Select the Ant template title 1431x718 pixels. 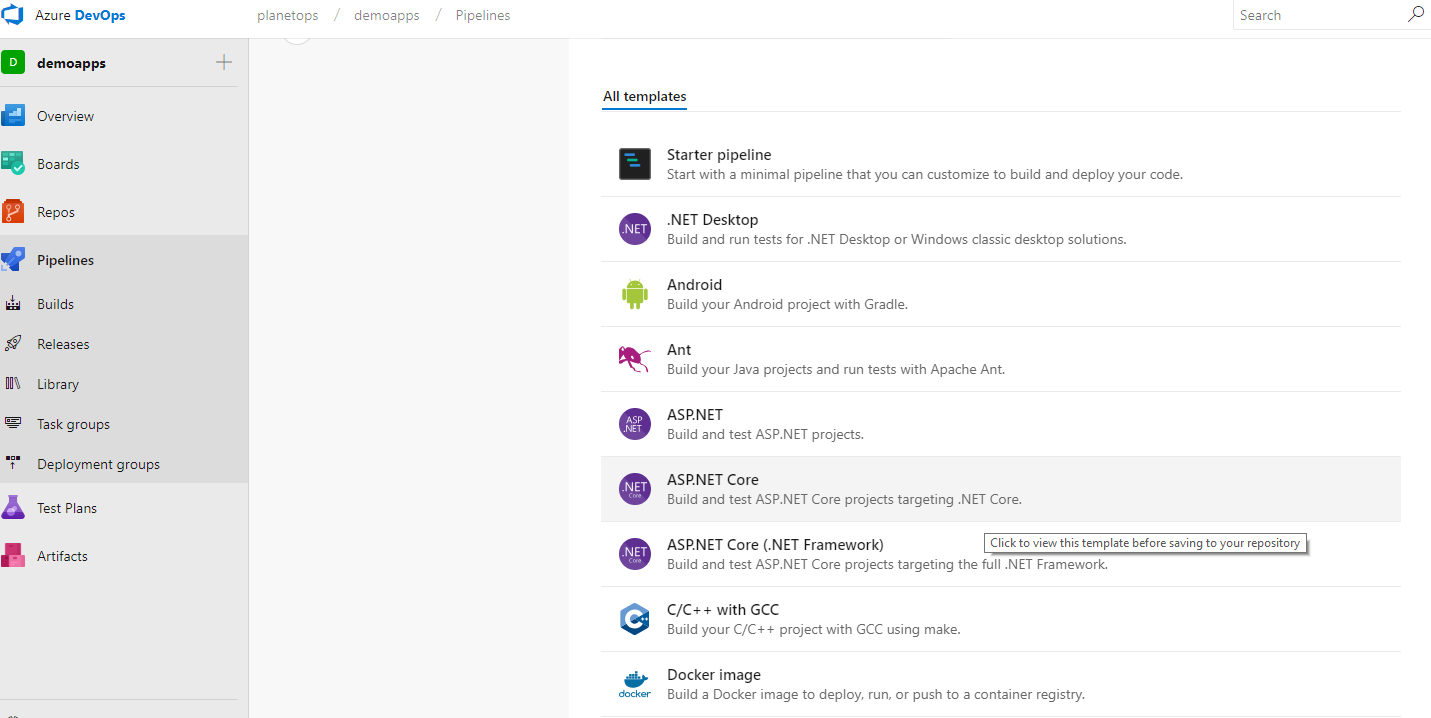(x=679, y=350)
